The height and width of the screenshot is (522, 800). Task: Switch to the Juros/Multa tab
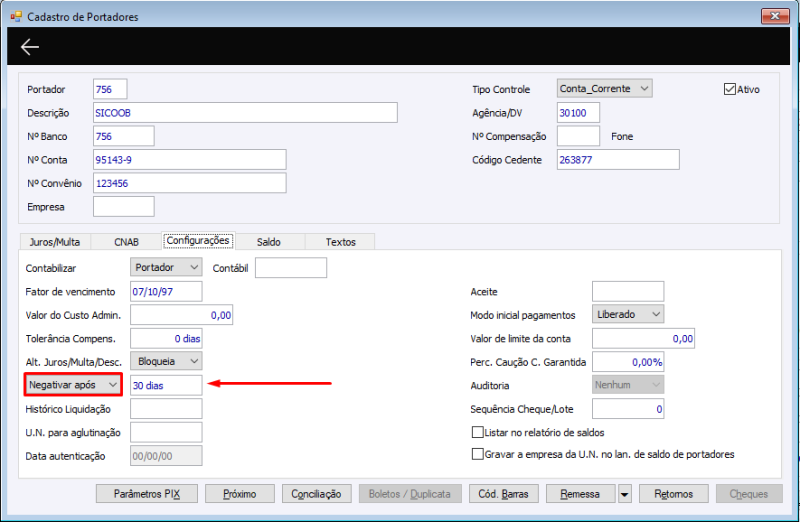coord(55,242)
